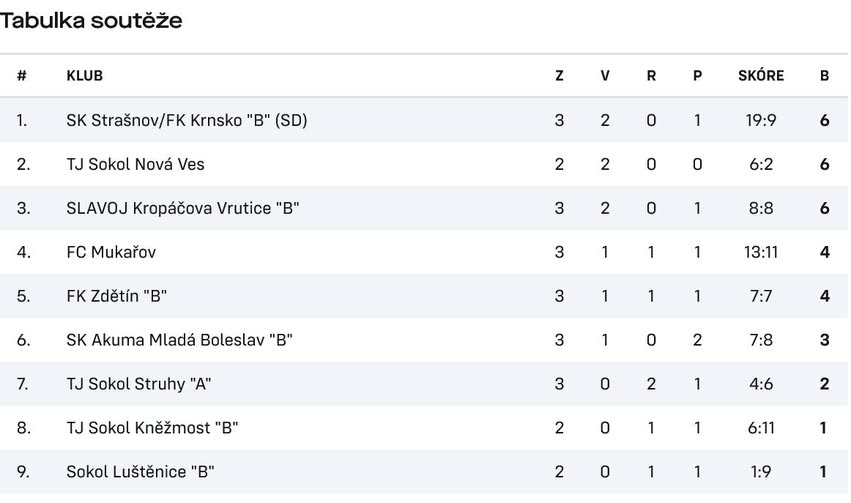Open SK Strašnov/FK Krnsko "B" (SD) club link
The image size is (851, 503).
[x=186, y=120]
